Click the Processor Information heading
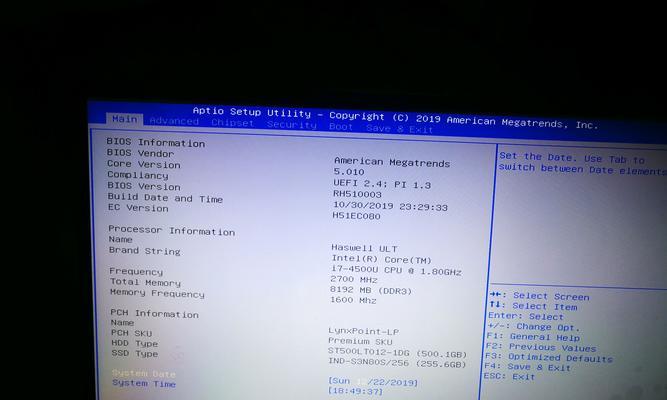The width and height of the screenshot is (667, 400). [x=171, y=231]
